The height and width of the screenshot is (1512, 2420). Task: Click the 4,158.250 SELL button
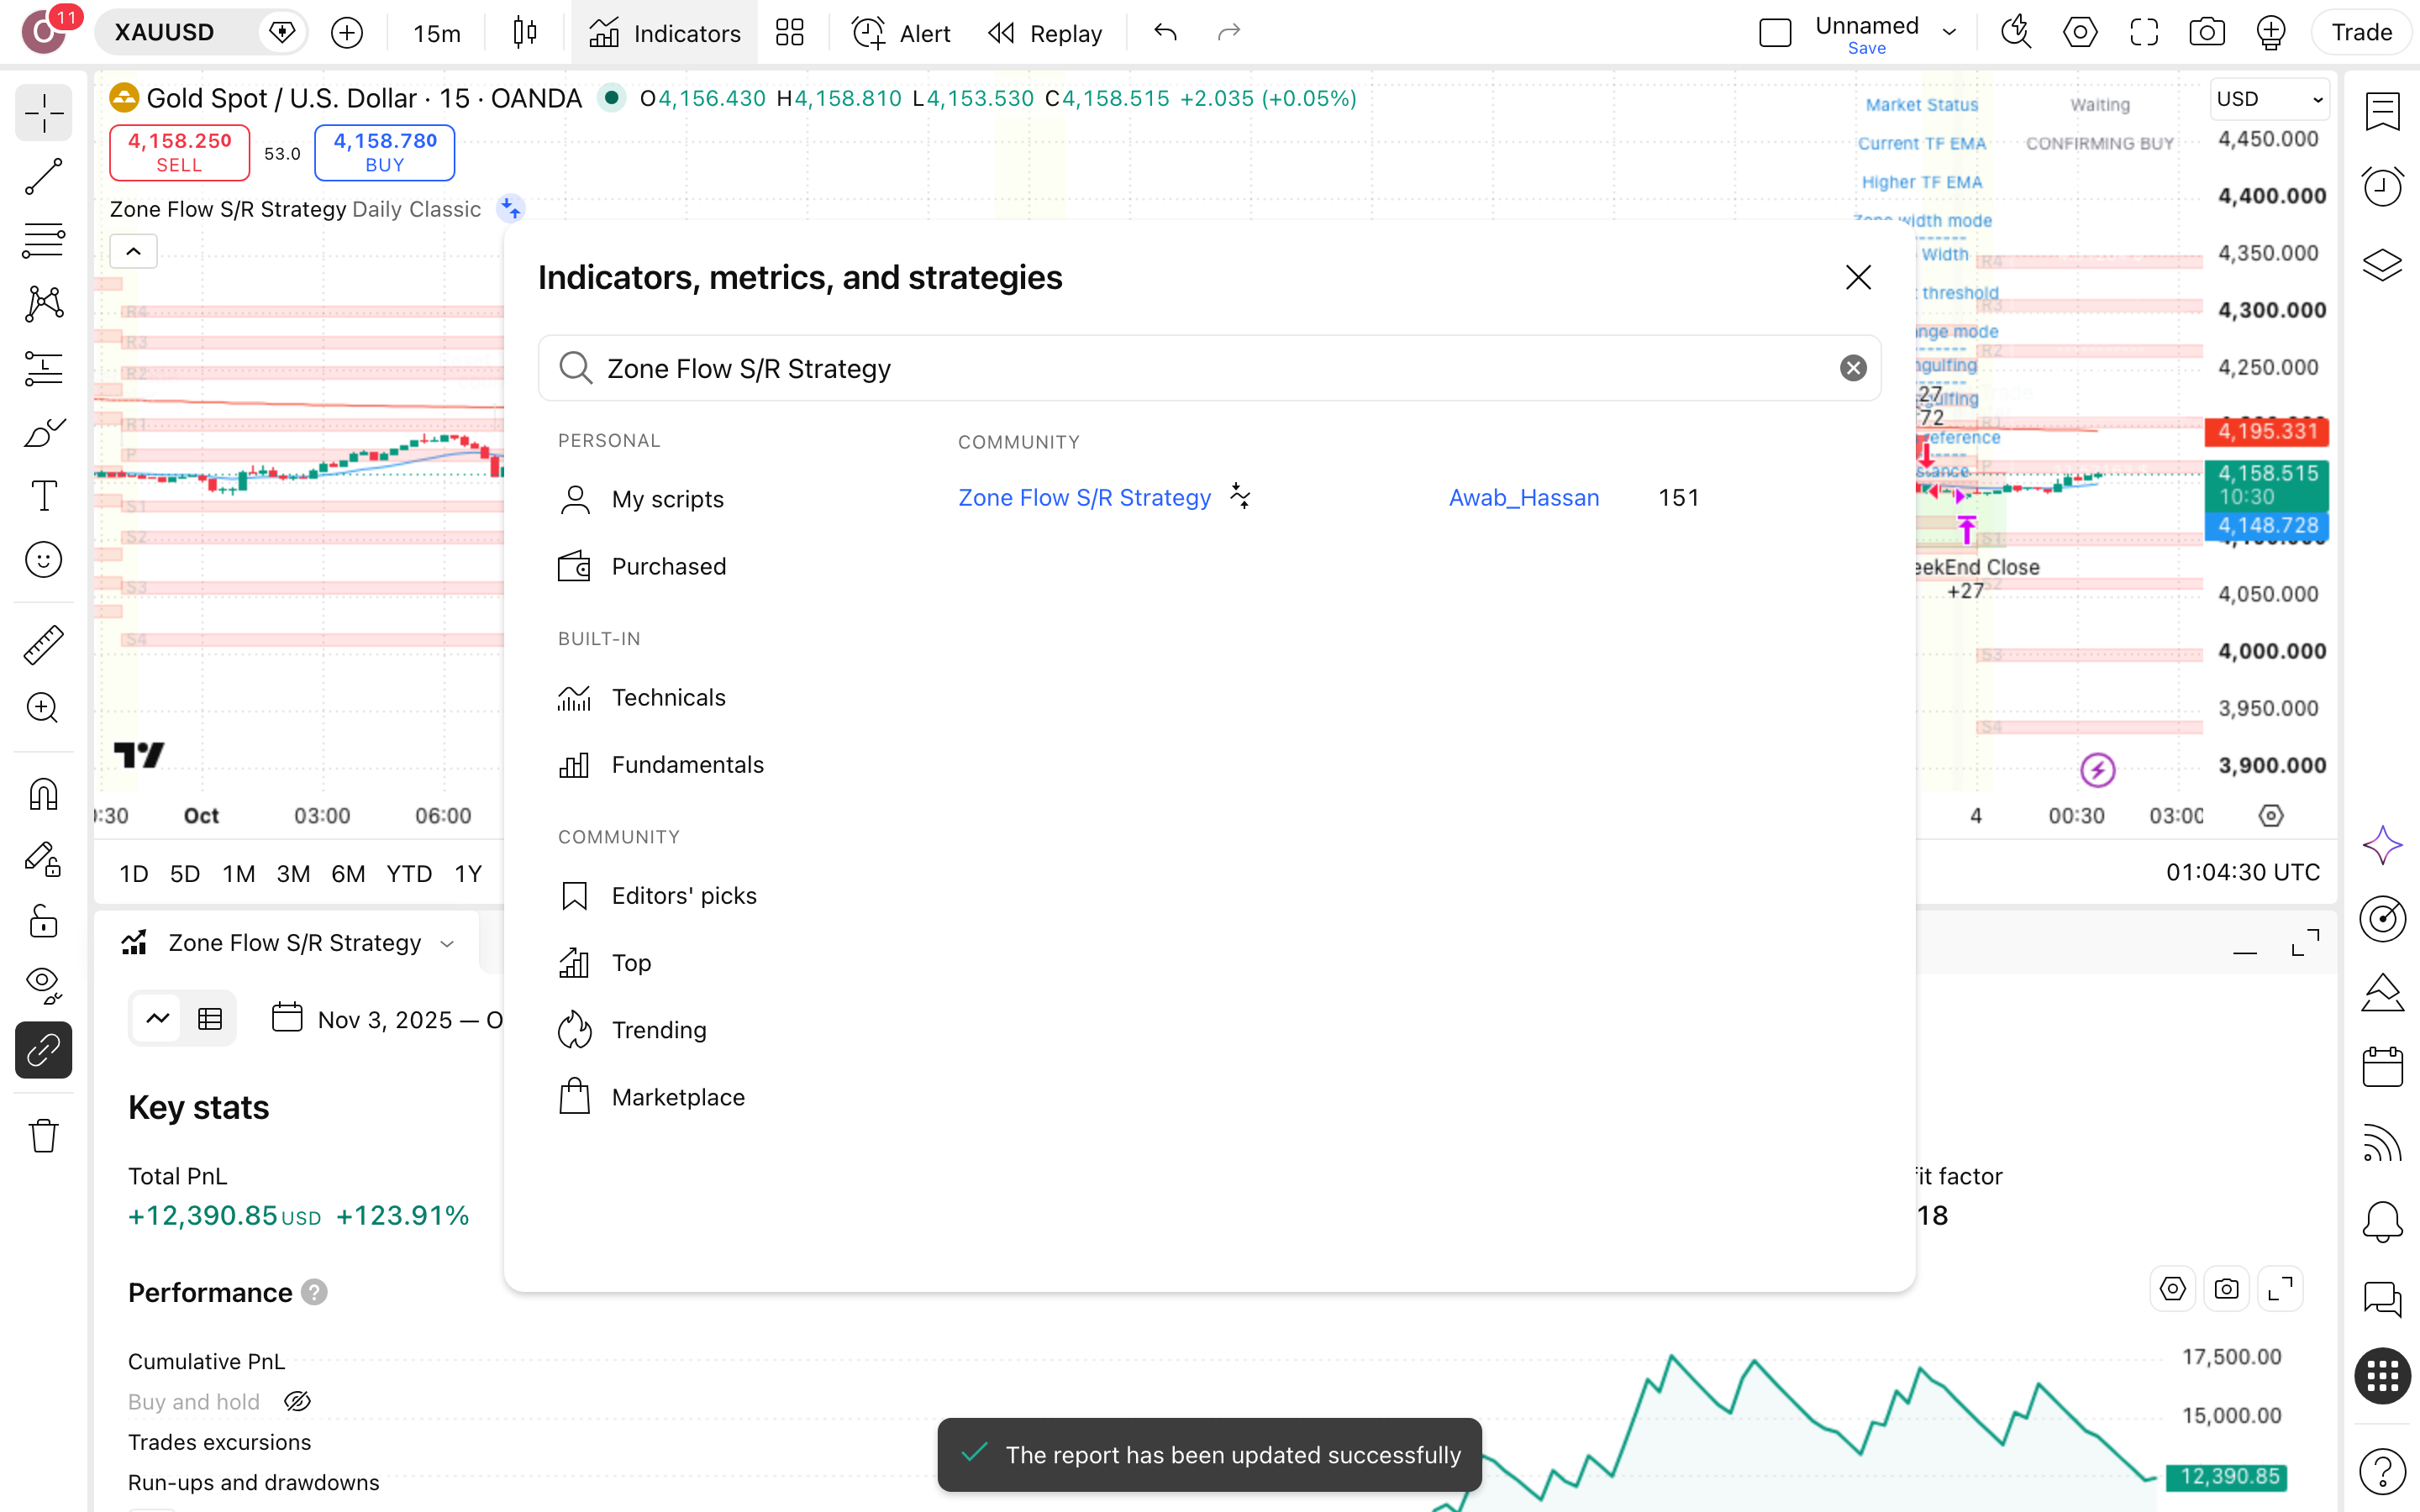coord(180,152)
